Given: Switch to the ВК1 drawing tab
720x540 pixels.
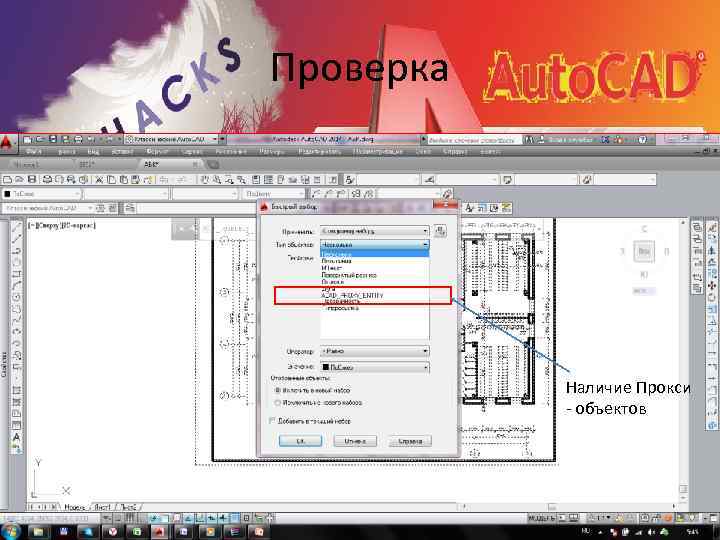Looking at the screenshot, I should point(87,164).
